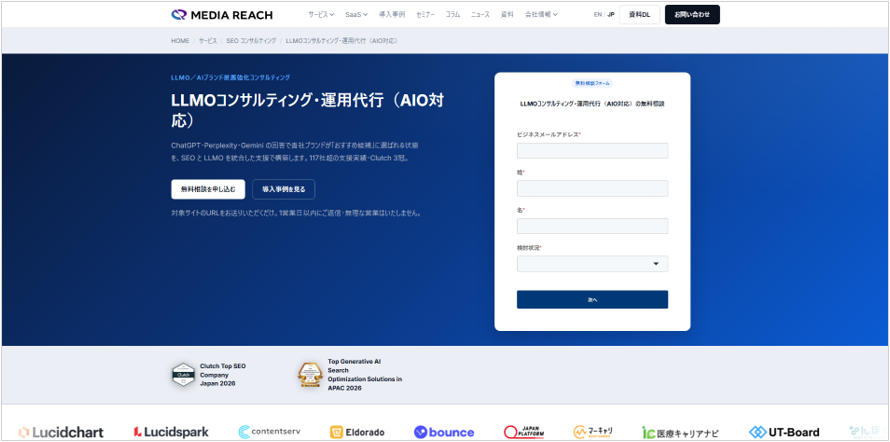Click the Eldorado logo

click(x=358, y=432)
